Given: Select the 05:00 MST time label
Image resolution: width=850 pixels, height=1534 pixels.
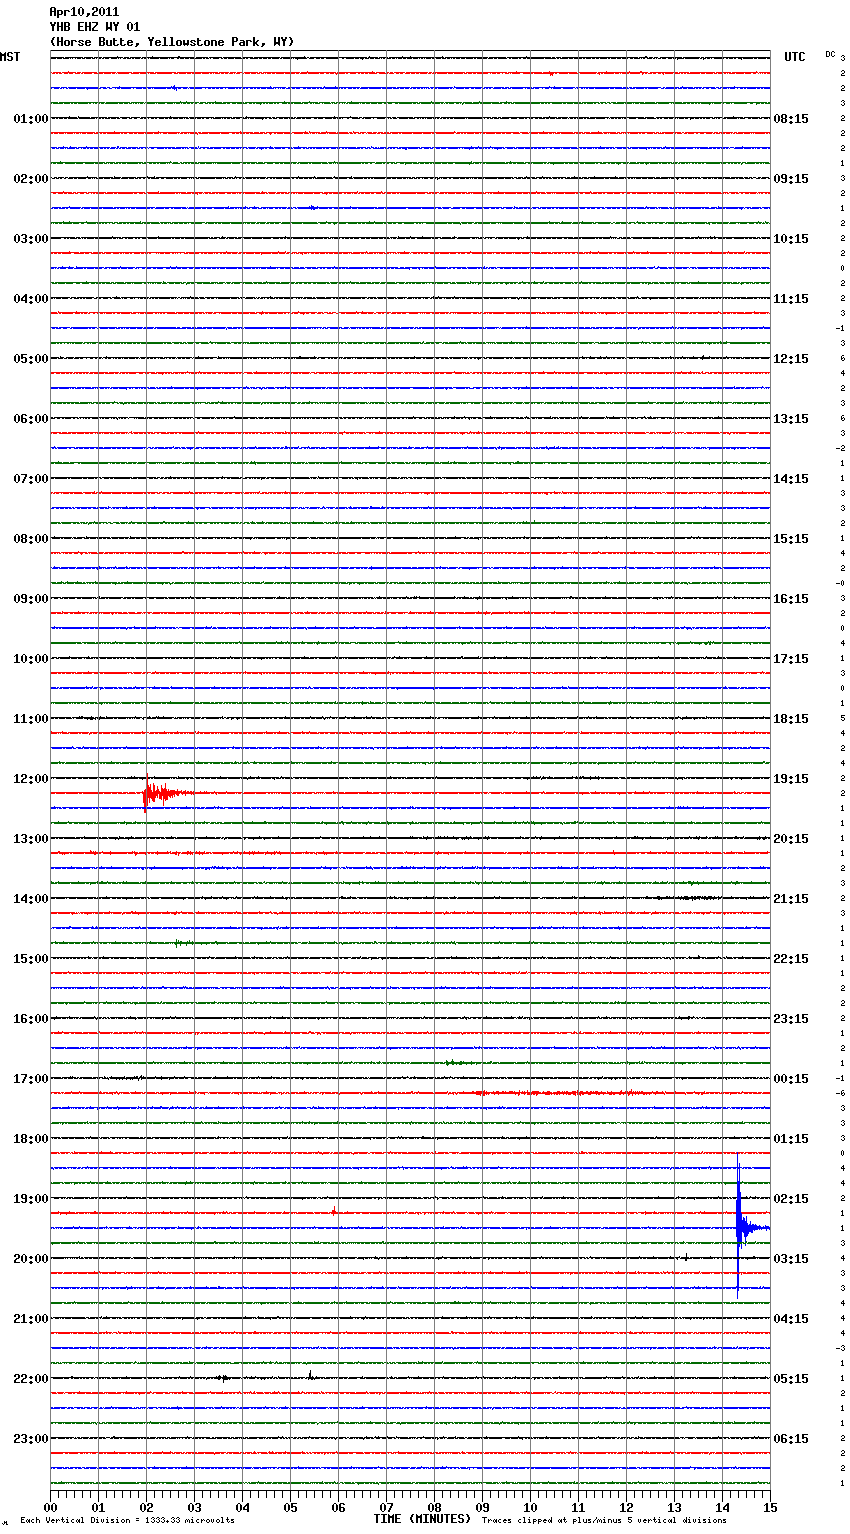Looking at the screenshot, I should point(31,359).
